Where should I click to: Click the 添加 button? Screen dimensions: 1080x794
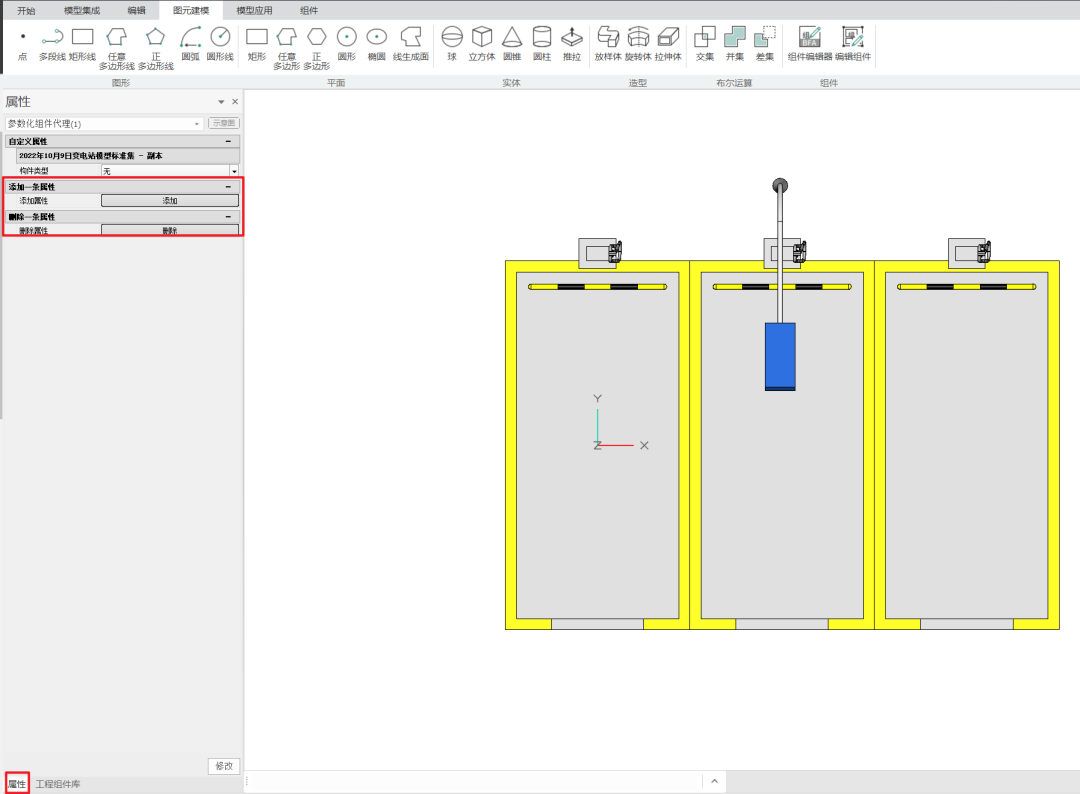170,201
